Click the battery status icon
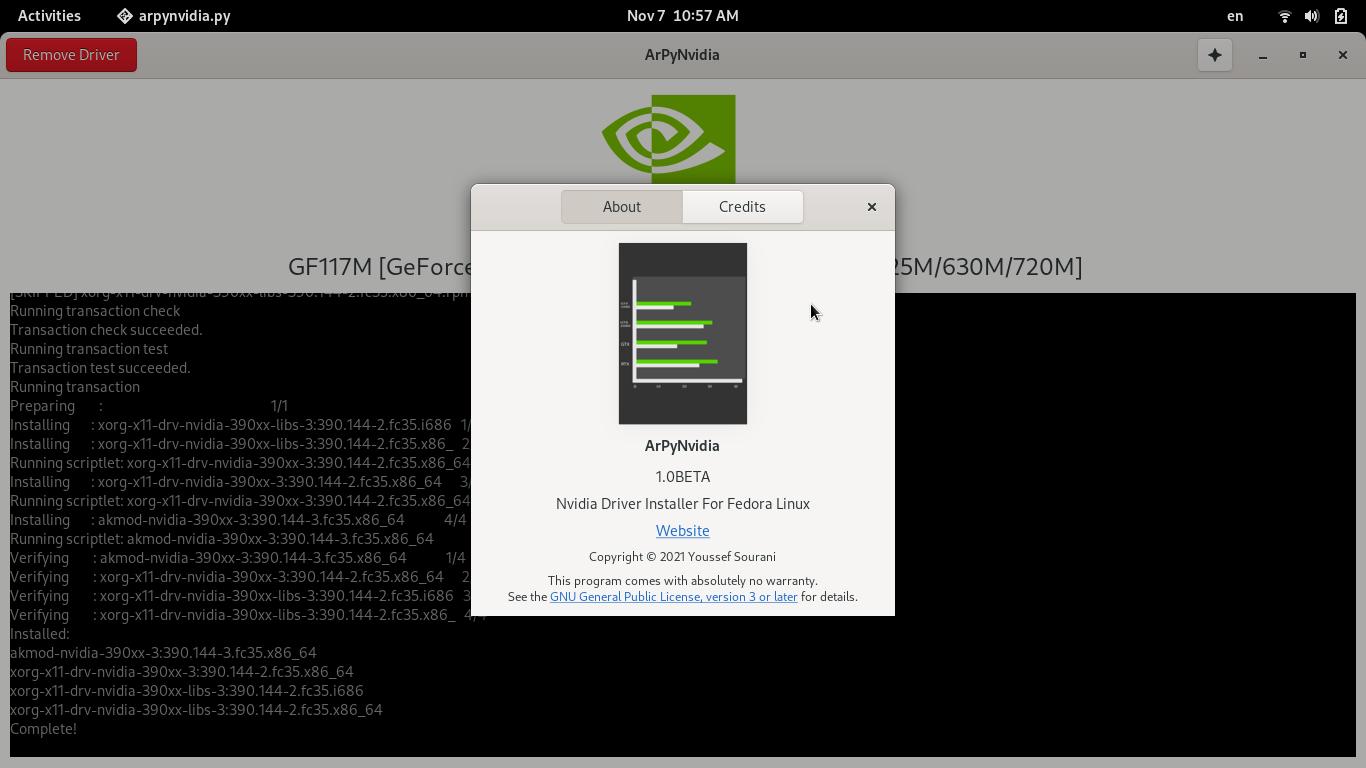 1341,16
